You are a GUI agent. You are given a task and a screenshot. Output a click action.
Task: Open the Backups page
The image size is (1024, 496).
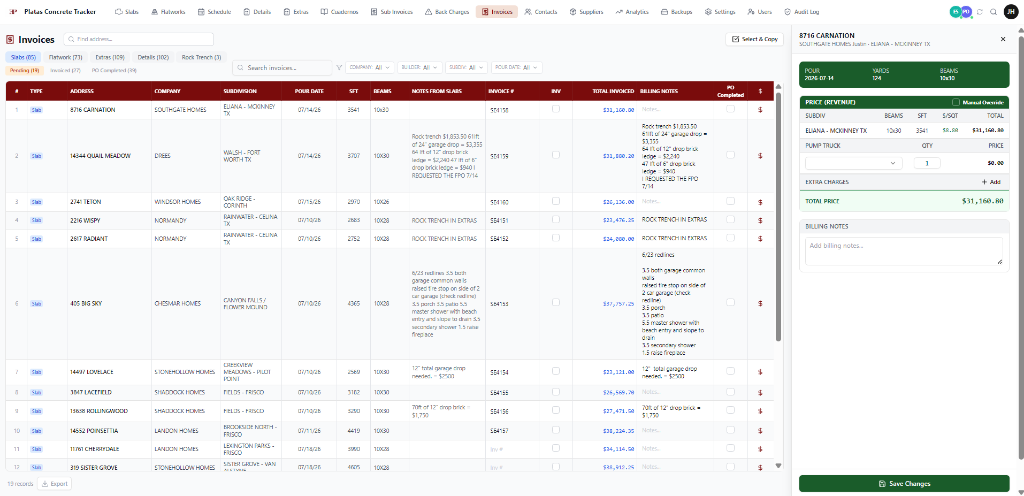[678, 12]
